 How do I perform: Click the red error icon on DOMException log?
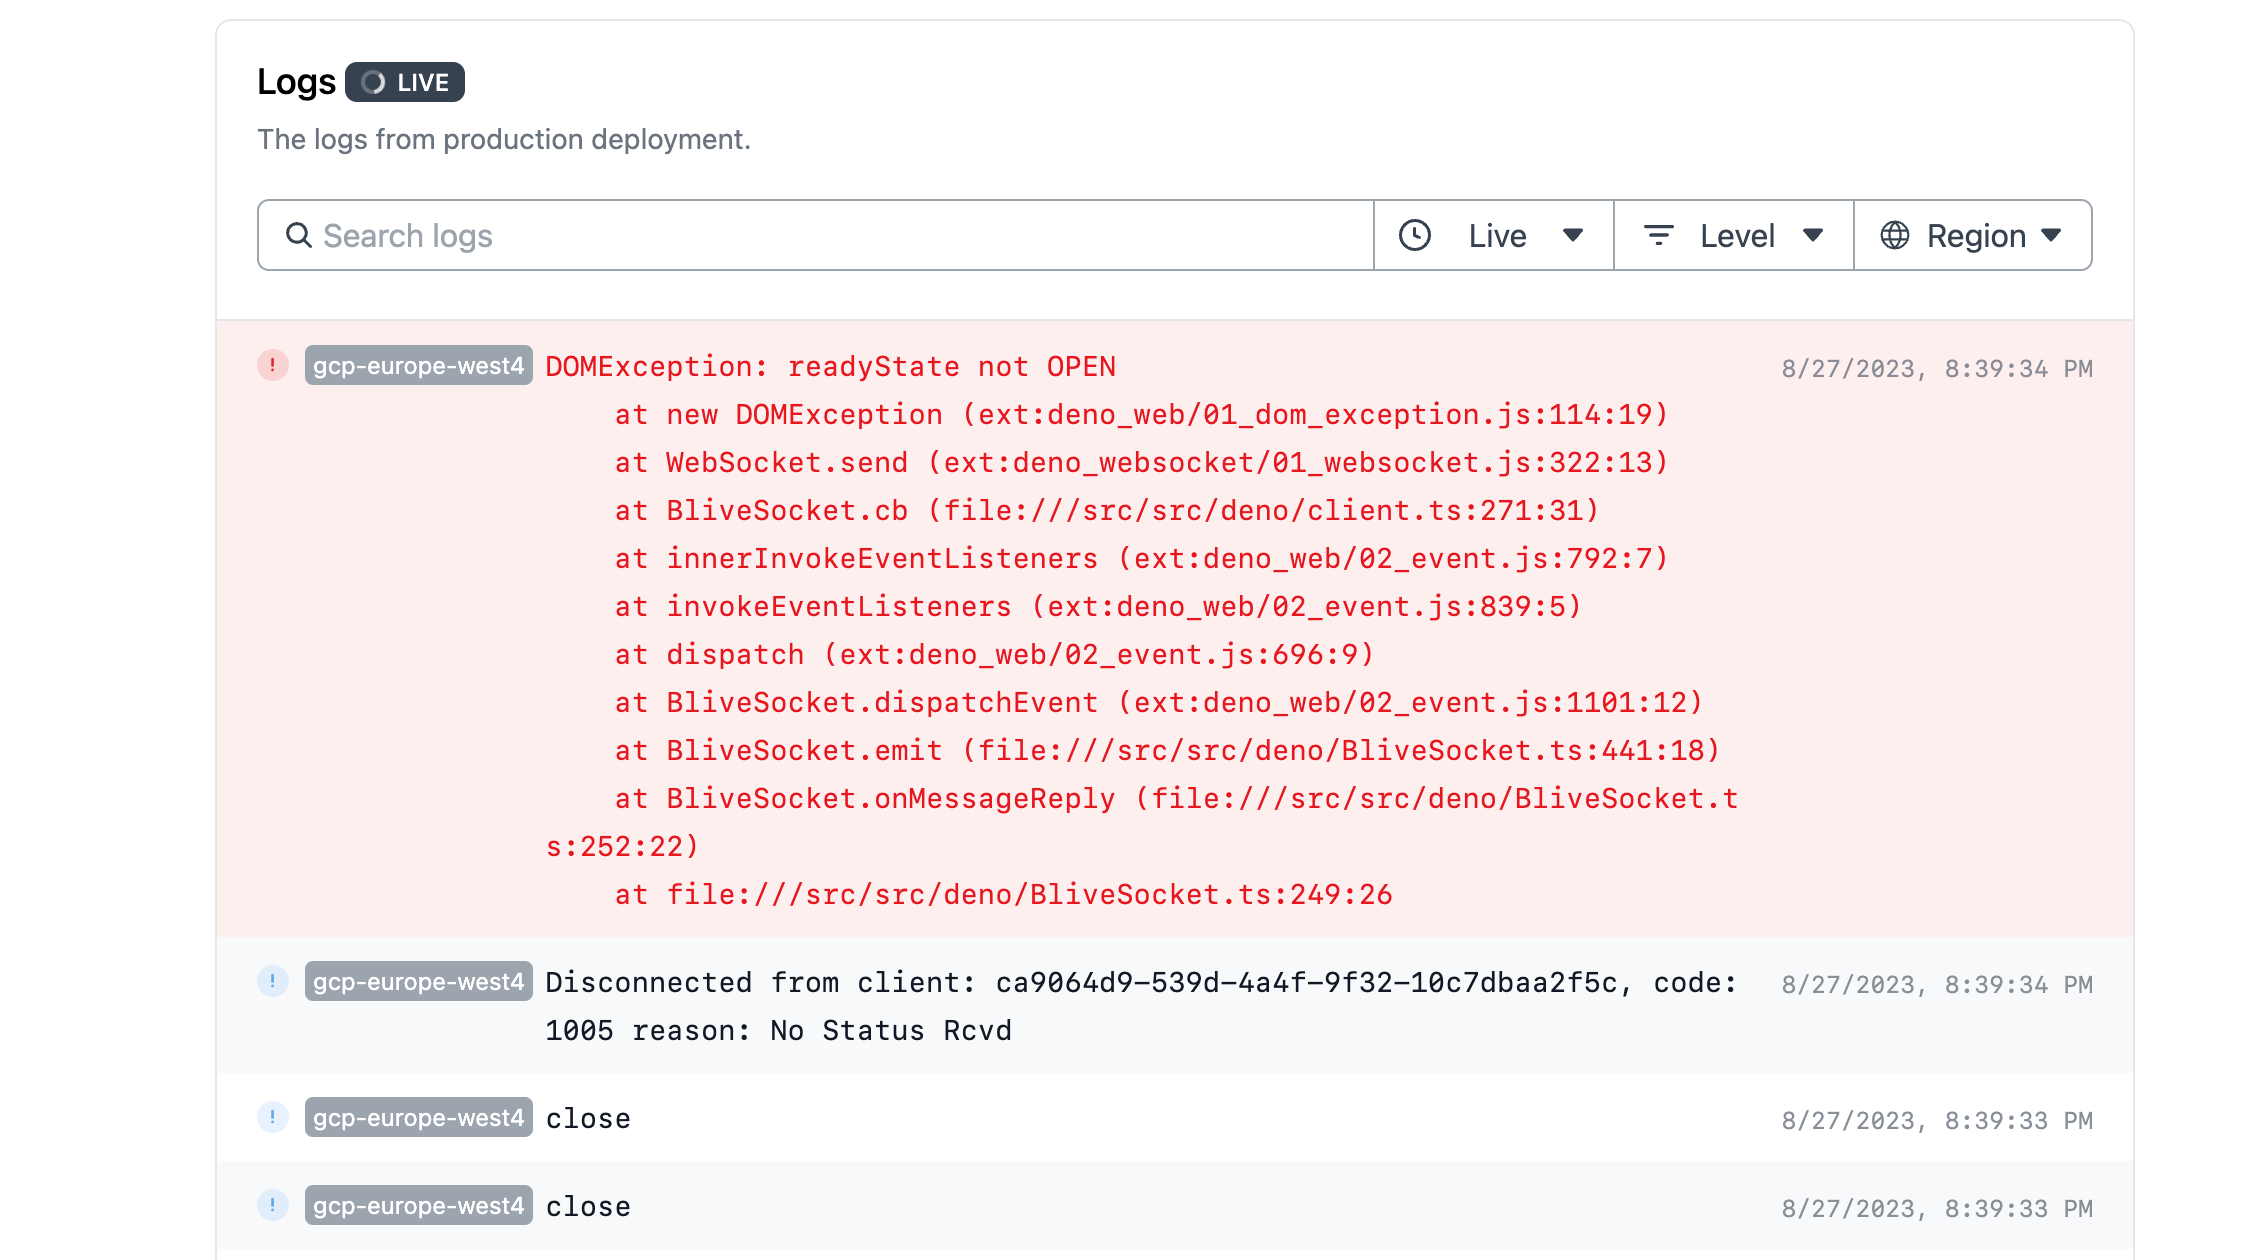[x=272, y=365]
